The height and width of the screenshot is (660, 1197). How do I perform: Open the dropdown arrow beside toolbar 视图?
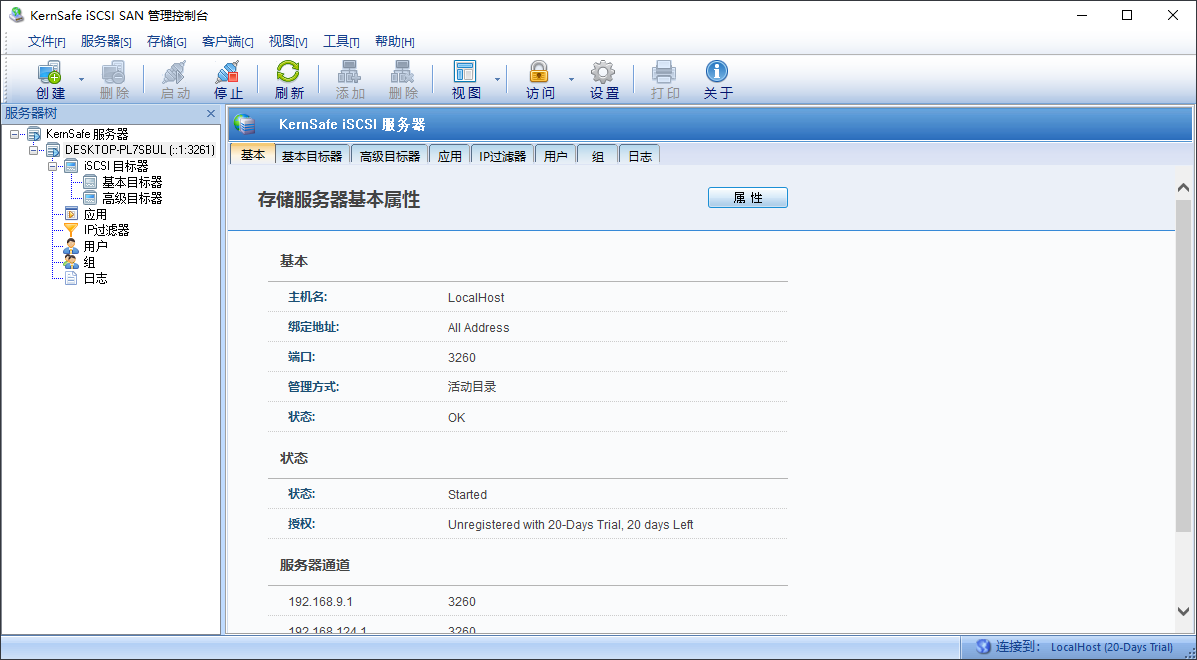pos(497,79)
